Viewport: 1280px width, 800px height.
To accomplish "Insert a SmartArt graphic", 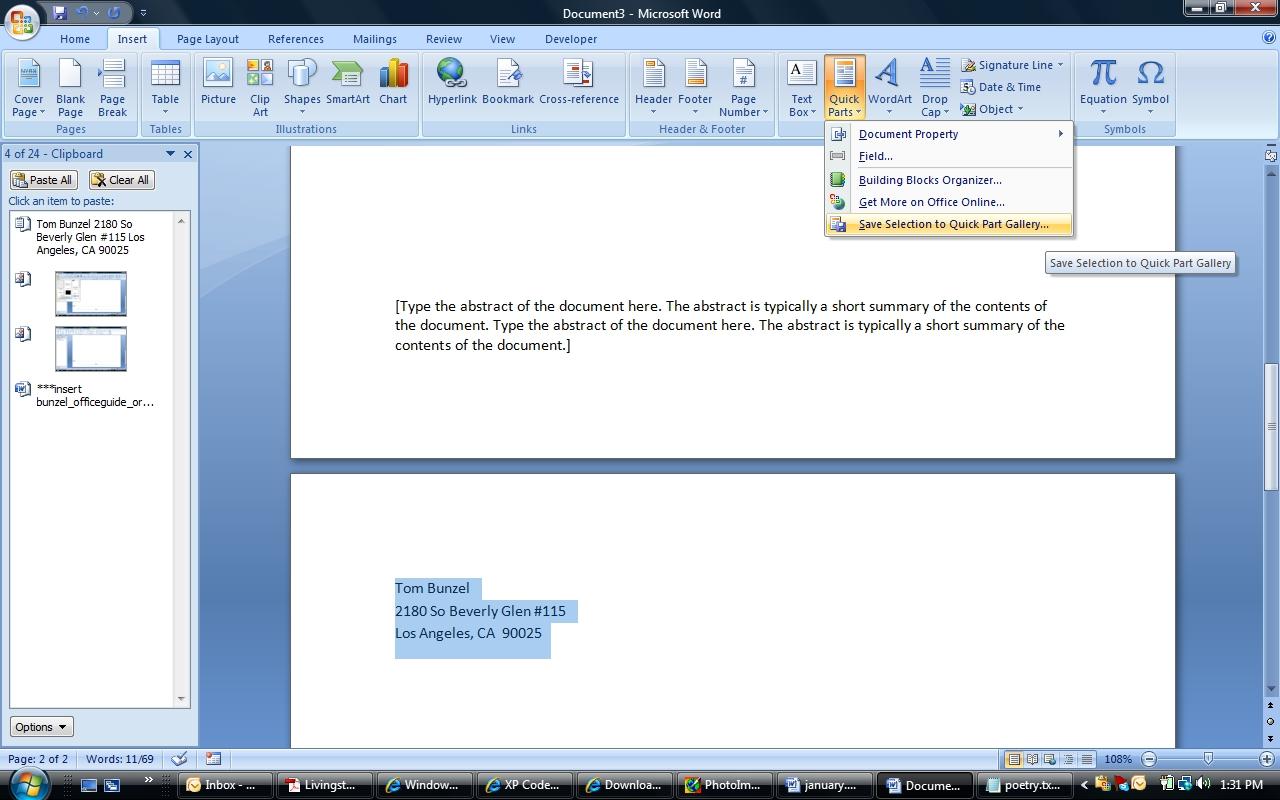I will coord(347,85).
